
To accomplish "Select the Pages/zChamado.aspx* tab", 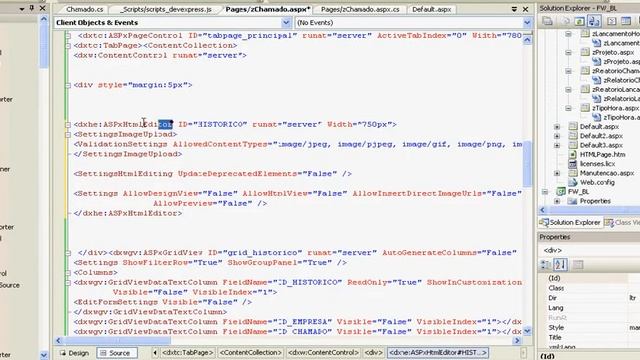I will pos(268,9).
